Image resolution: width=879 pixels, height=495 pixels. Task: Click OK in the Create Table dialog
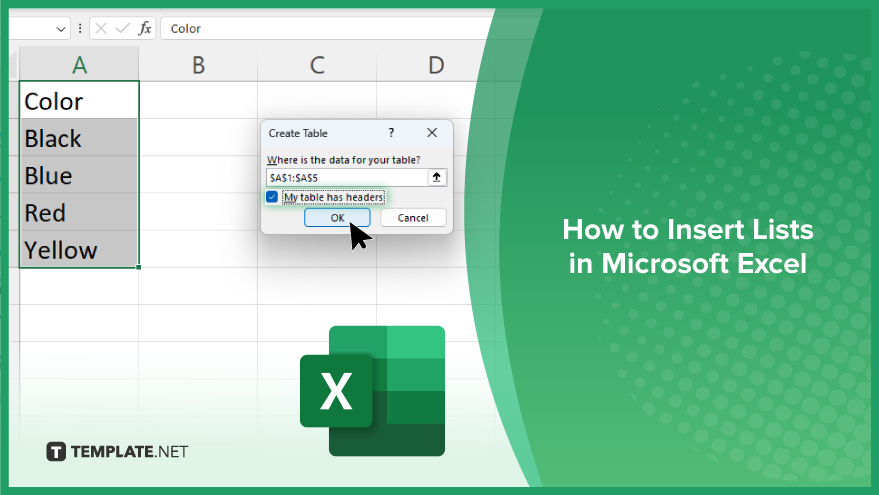pyautogui.click(x=337, y=218)
